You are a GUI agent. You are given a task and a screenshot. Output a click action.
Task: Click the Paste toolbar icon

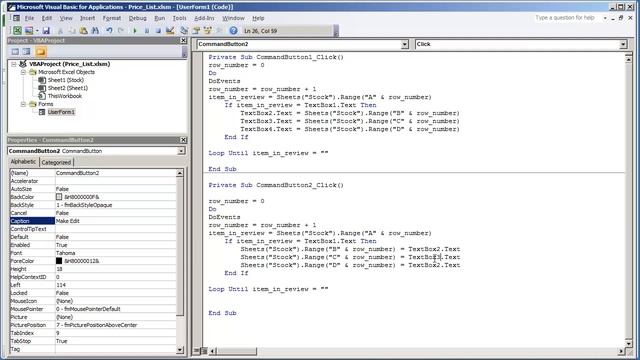pyautogui.click(x=84, y=31)
